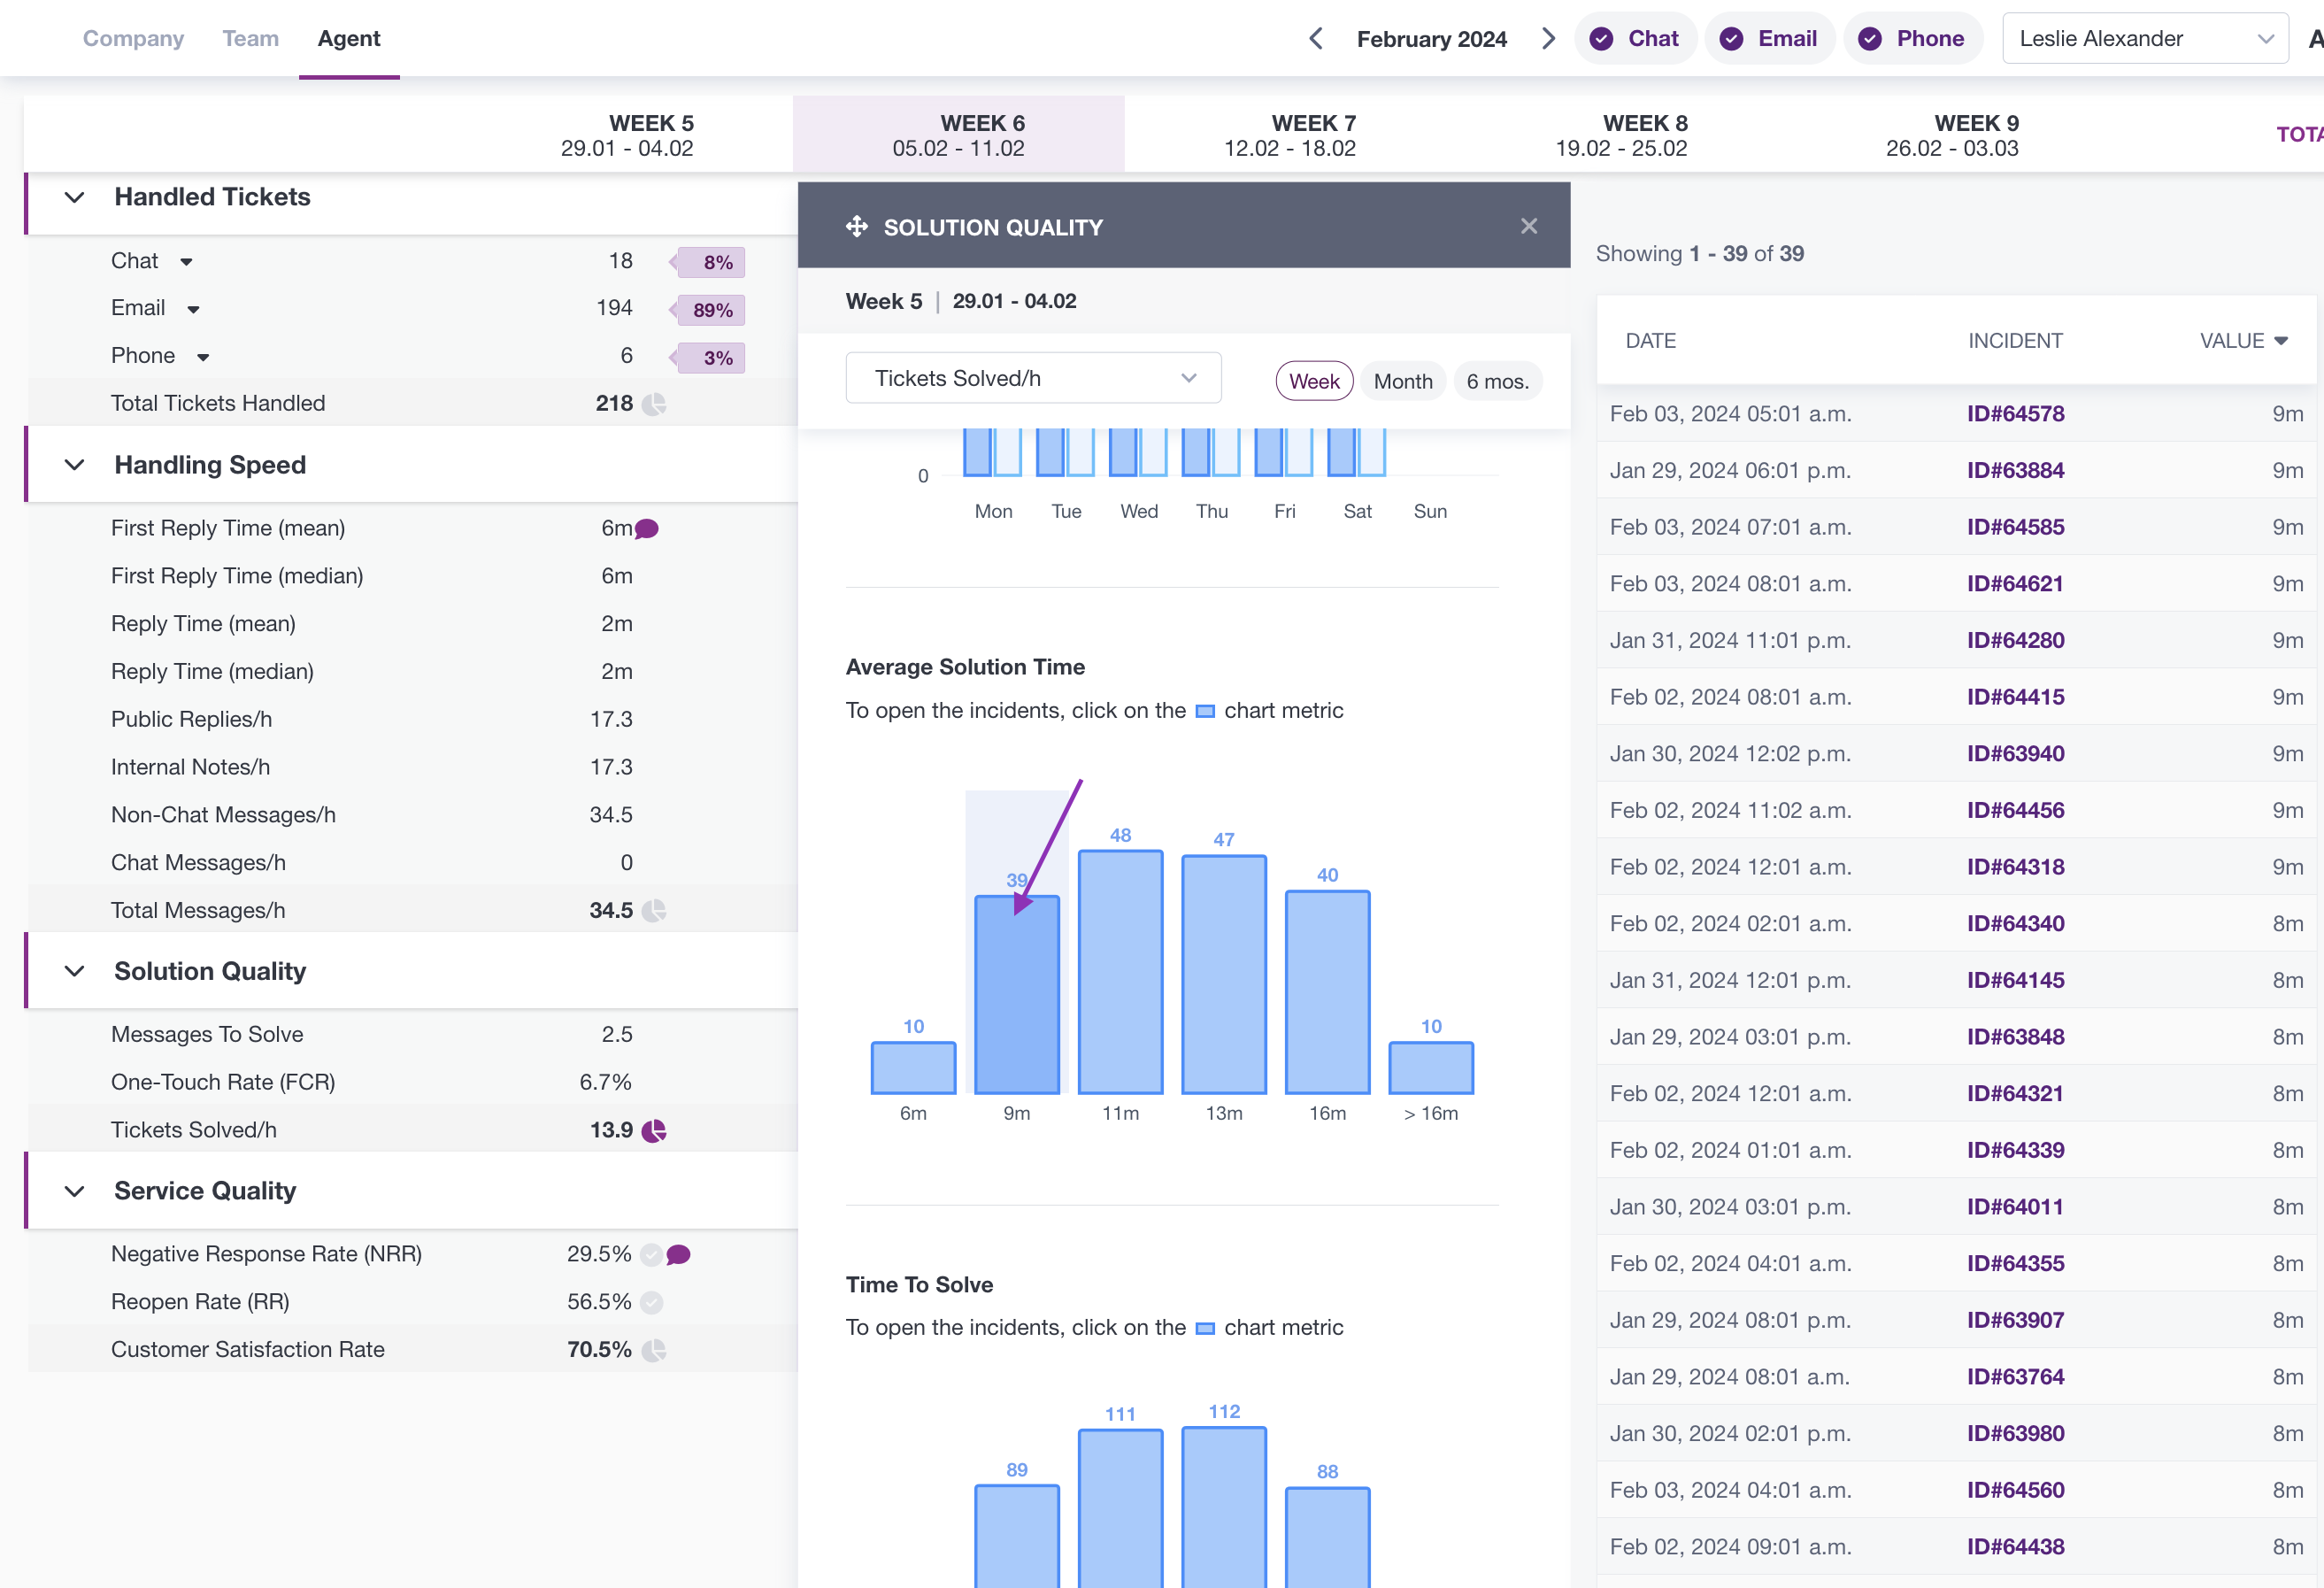Click pie icon beside Customer Satisfaction Rate

pos(654,1350)
